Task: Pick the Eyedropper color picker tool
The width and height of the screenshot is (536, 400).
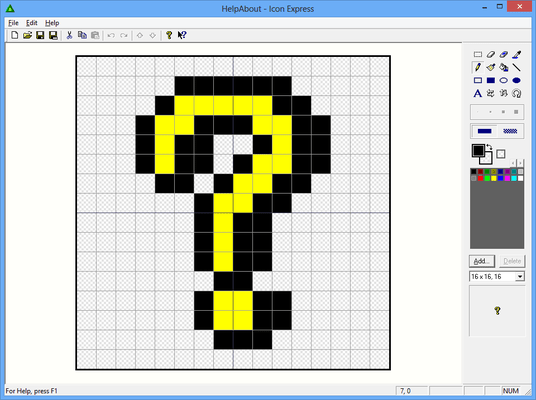Action: [x=517, y=54]
